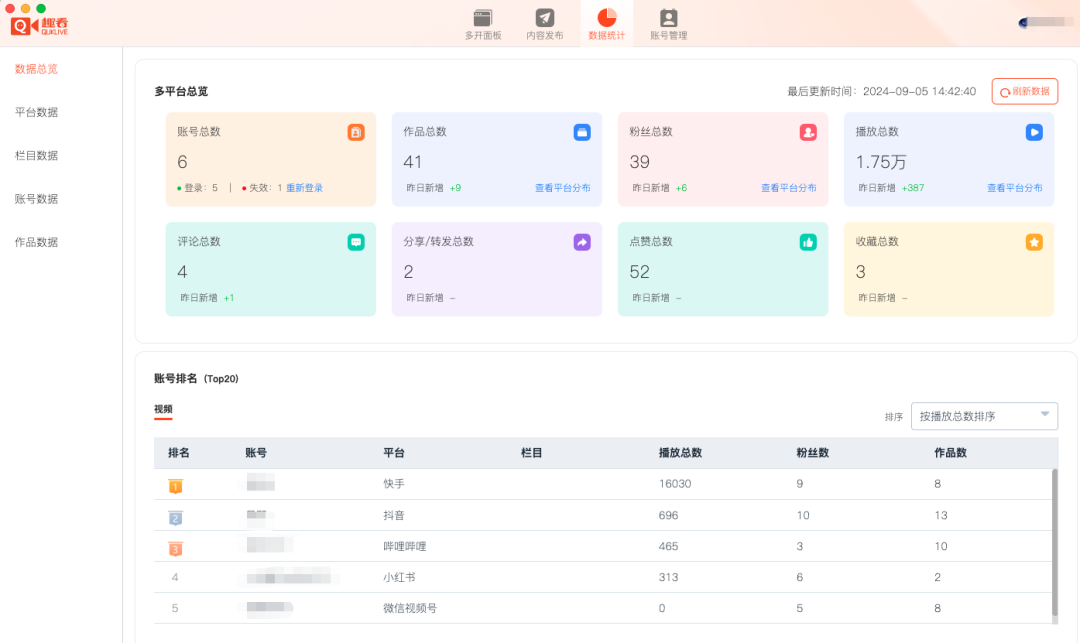Open 查看平台分布 in 播放总数 card
The image size is (1080, 643).
click(x=1015, y=188)
